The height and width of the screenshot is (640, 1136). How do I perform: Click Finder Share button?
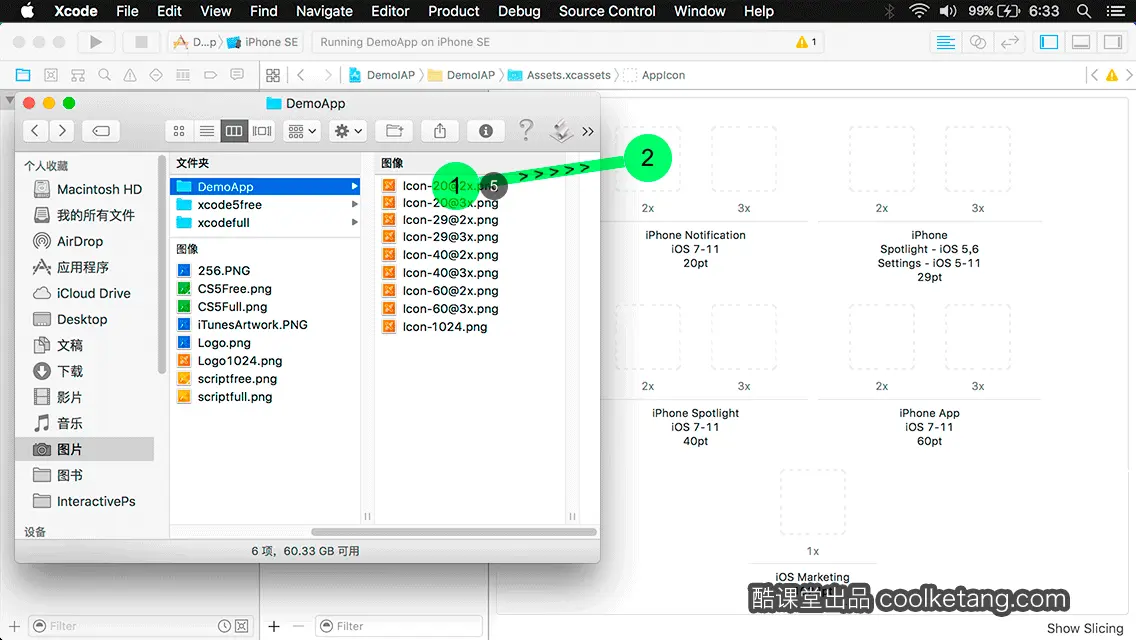[440, 131]
